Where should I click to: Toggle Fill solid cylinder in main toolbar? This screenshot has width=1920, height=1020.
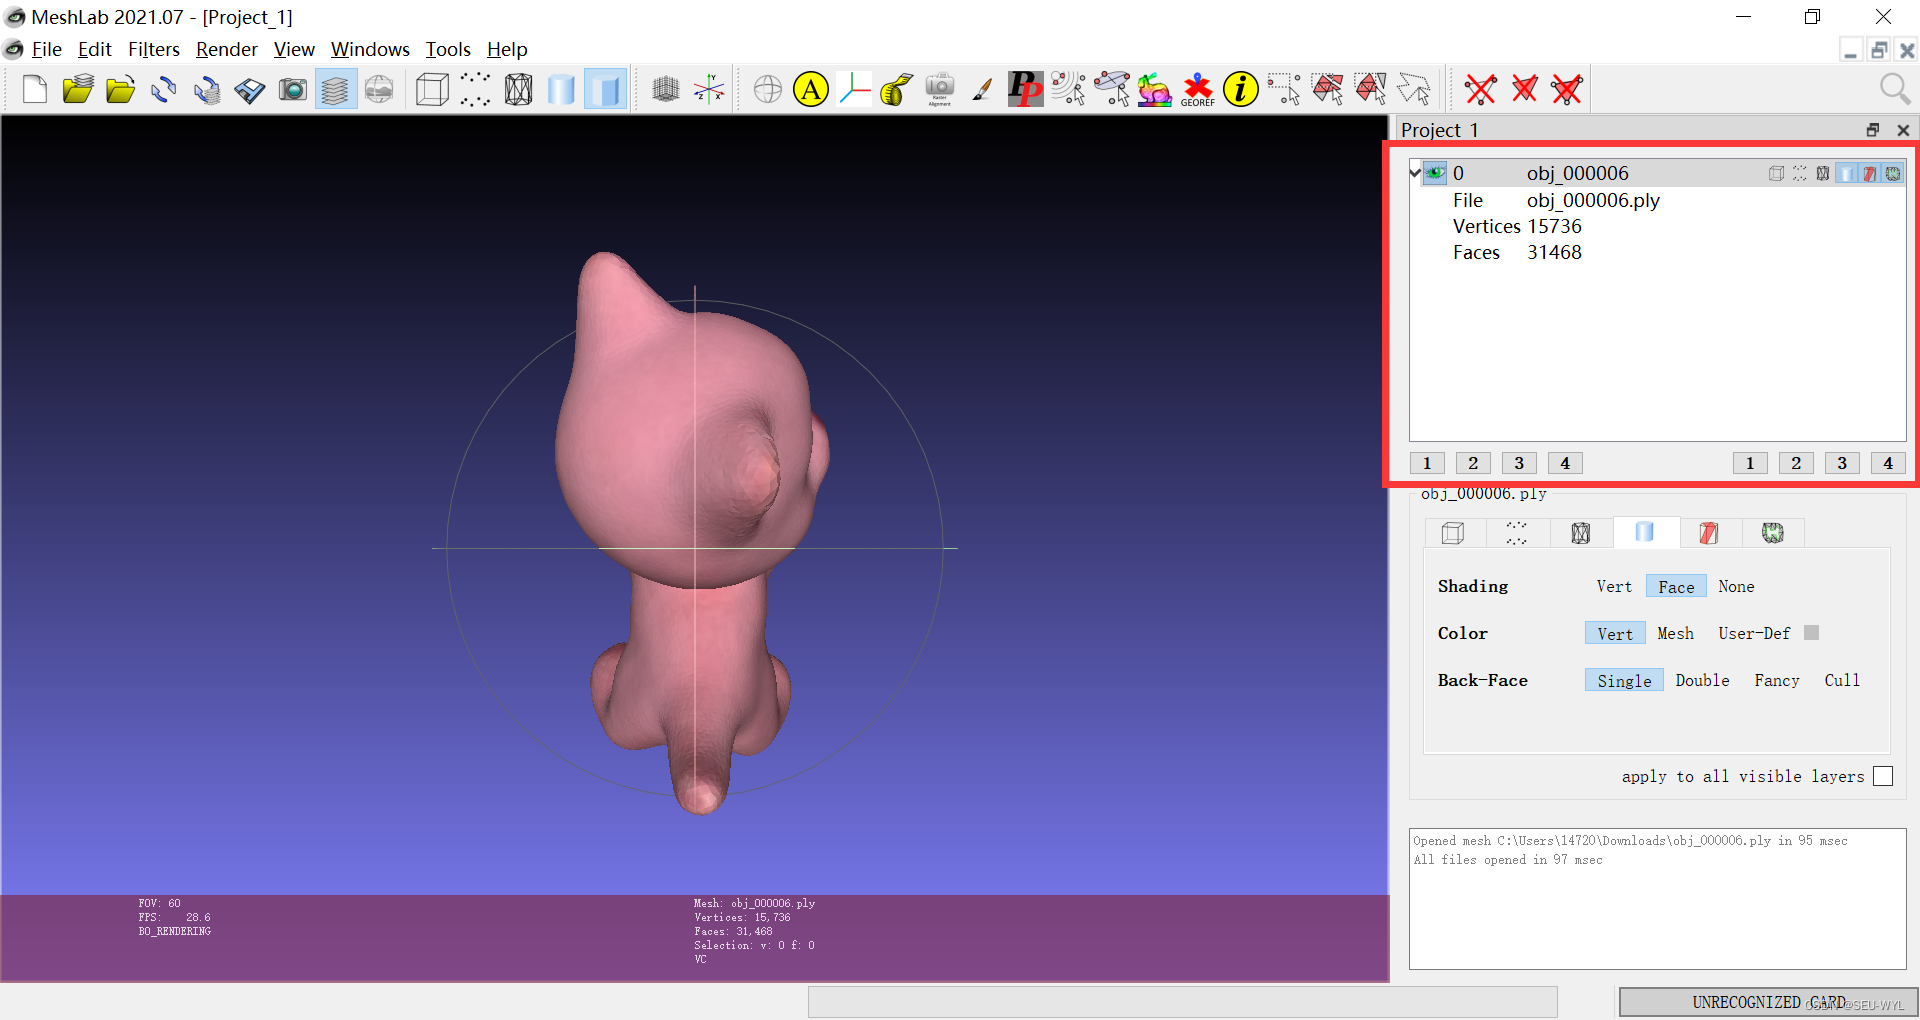(x=561, y=90)
